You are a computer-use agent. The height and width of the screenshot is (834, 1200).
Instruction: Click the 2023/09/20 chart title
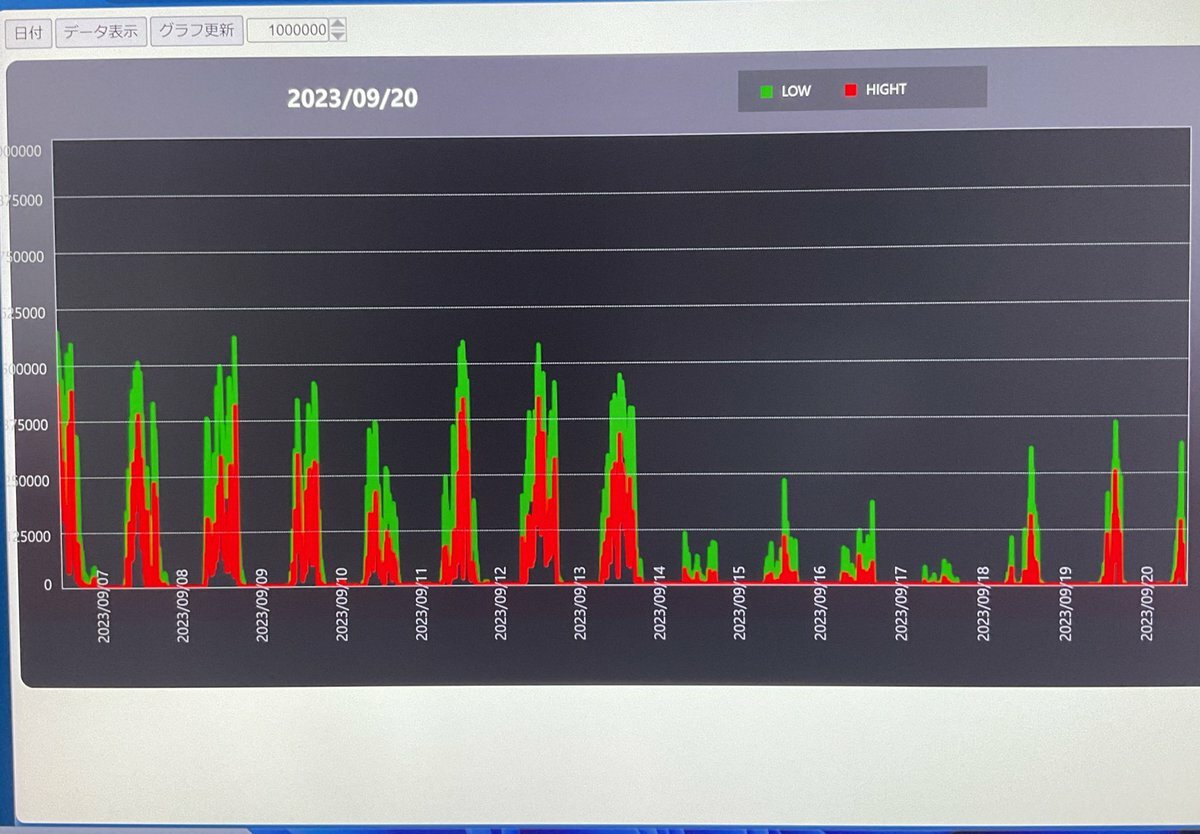click(x=352, y=99)
